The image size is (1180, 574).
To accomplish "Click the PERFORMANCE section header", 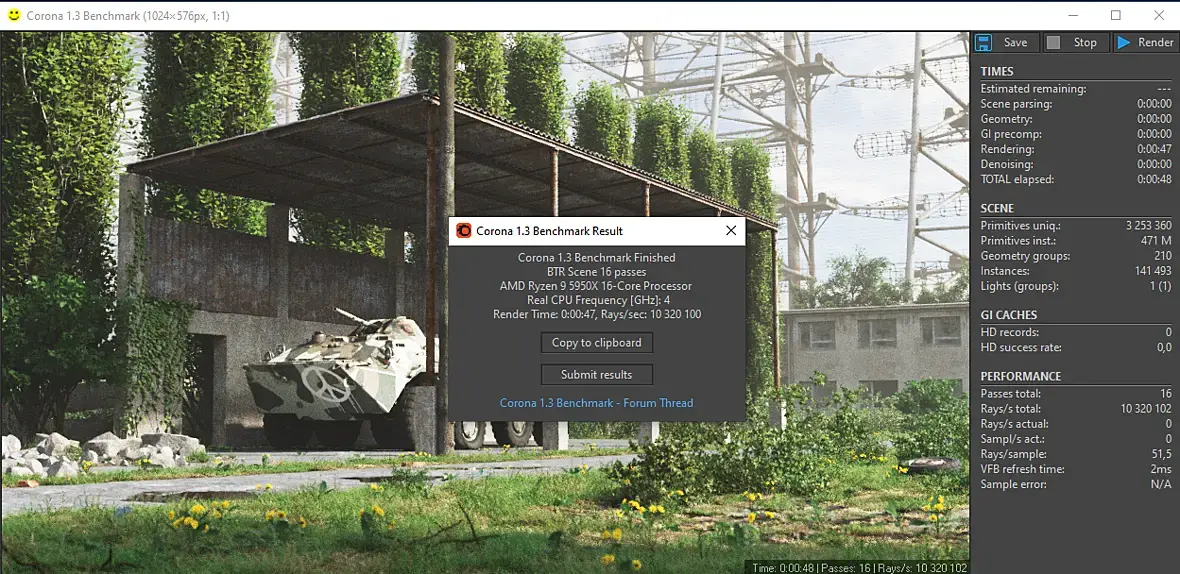I will [x=1020, y=376].
